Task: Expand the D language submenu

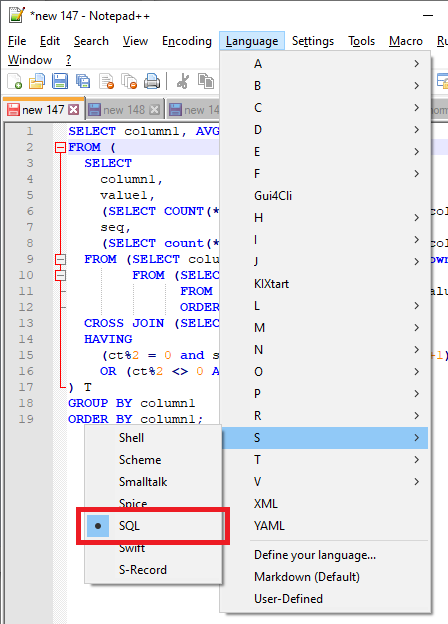Action: point(325,130)
